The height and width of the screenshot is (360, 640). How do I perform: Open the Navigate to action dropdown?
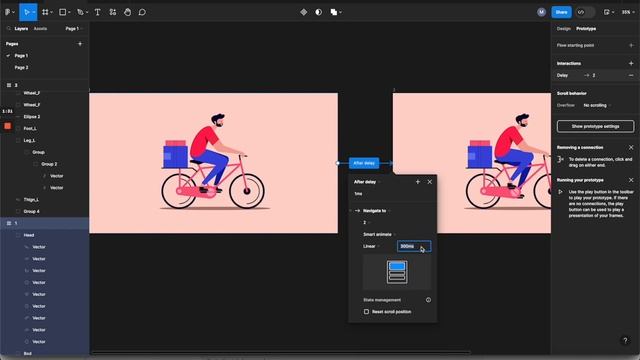(376, 211)
